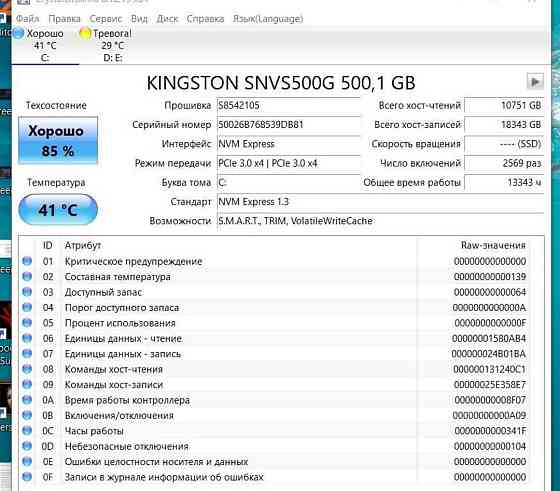Click status icon for attribute 0E
560x491 pixels.
(27, 461)
